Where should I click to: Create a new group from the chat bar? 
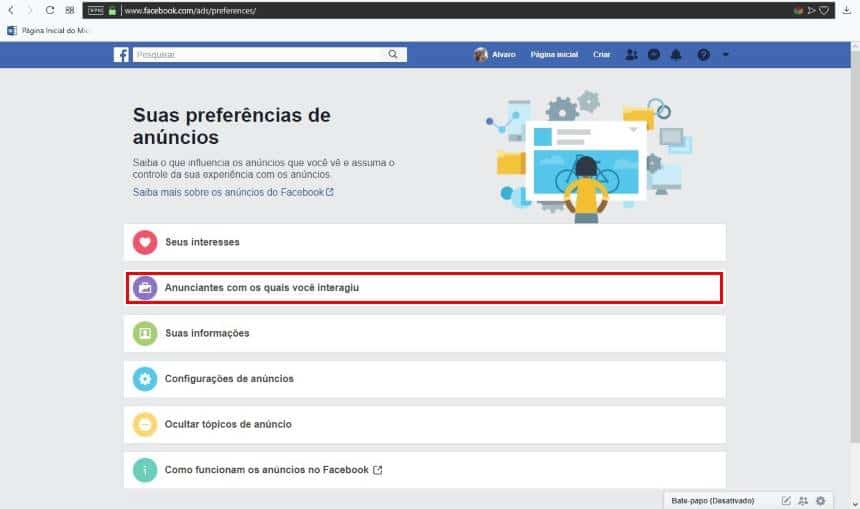coord(803,500)
